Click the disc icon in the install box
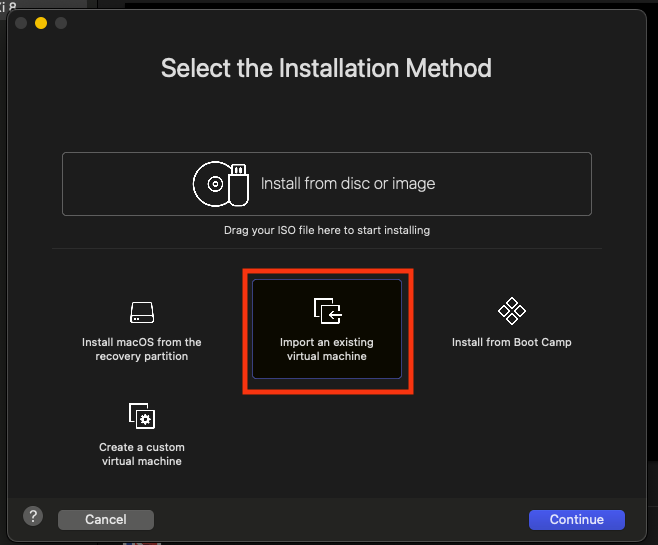658x545 pixels. tap(213, 184)
